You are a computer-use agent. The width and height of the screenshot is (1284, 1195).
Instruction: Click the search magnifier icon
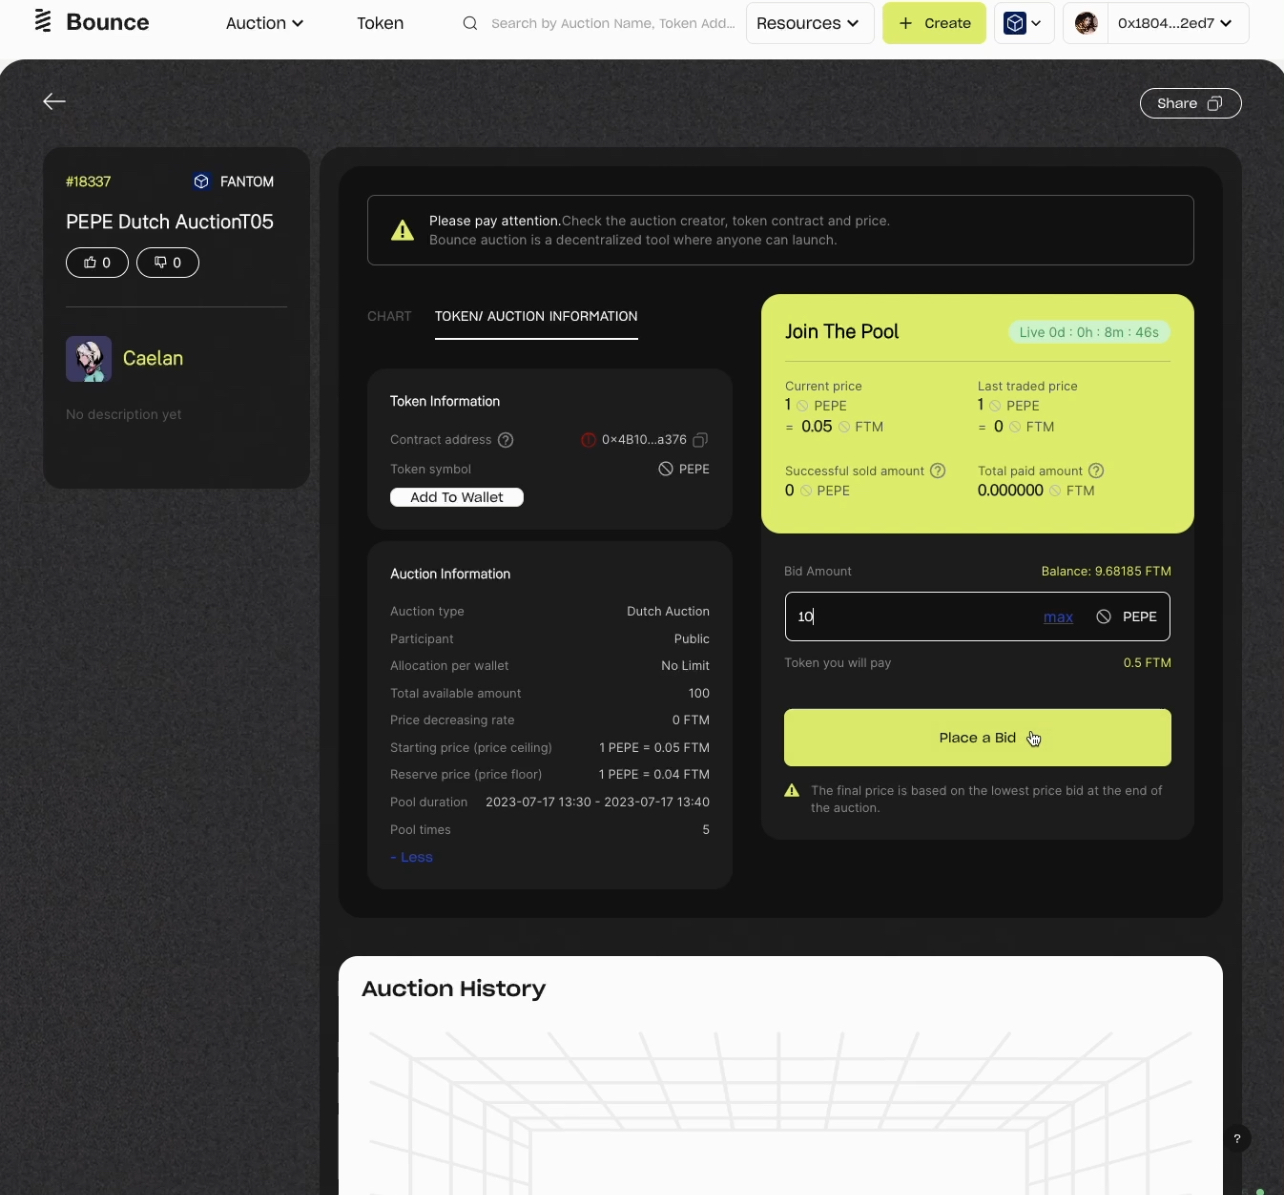[x=469, y=23]
